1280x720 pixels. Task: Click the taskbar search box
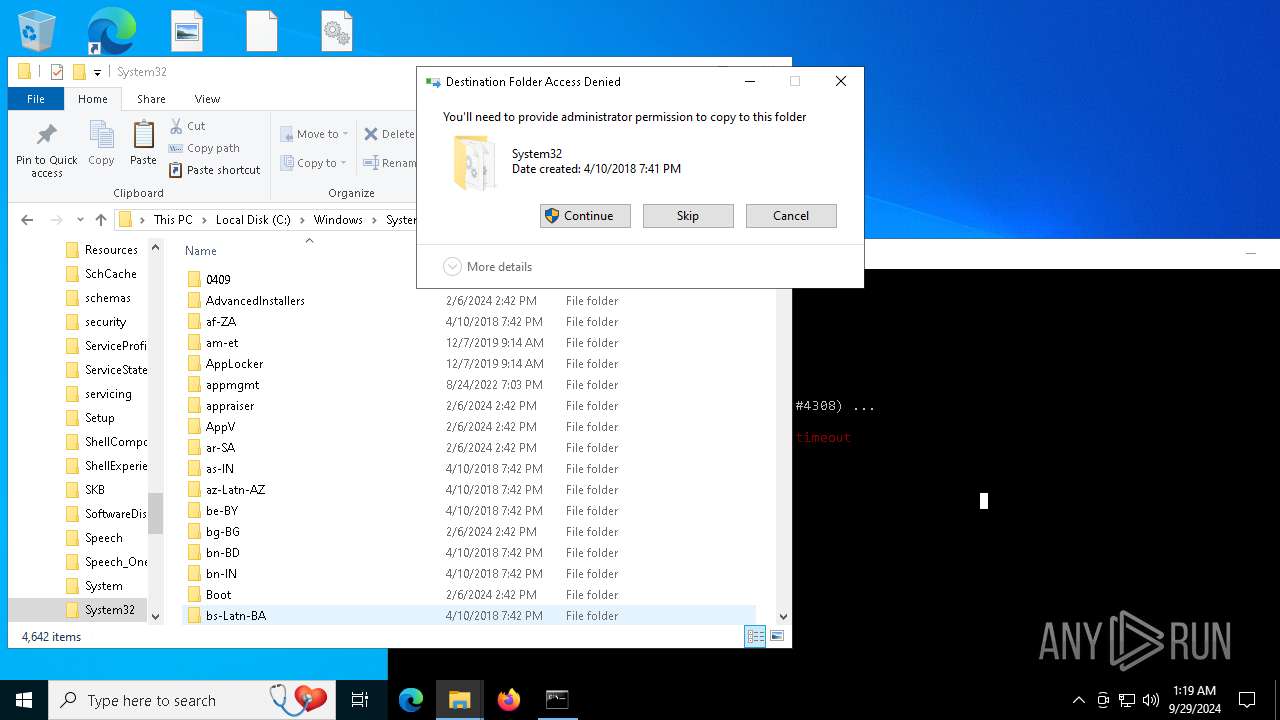(x=190, y=700)
